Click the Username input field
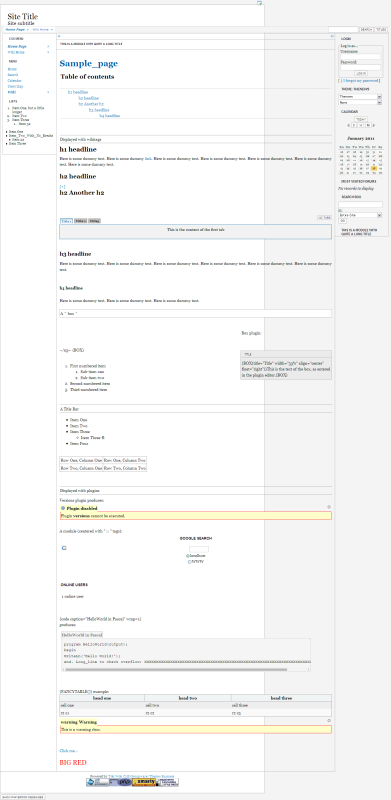Screen dimensions: 391x800 [360, 57]
